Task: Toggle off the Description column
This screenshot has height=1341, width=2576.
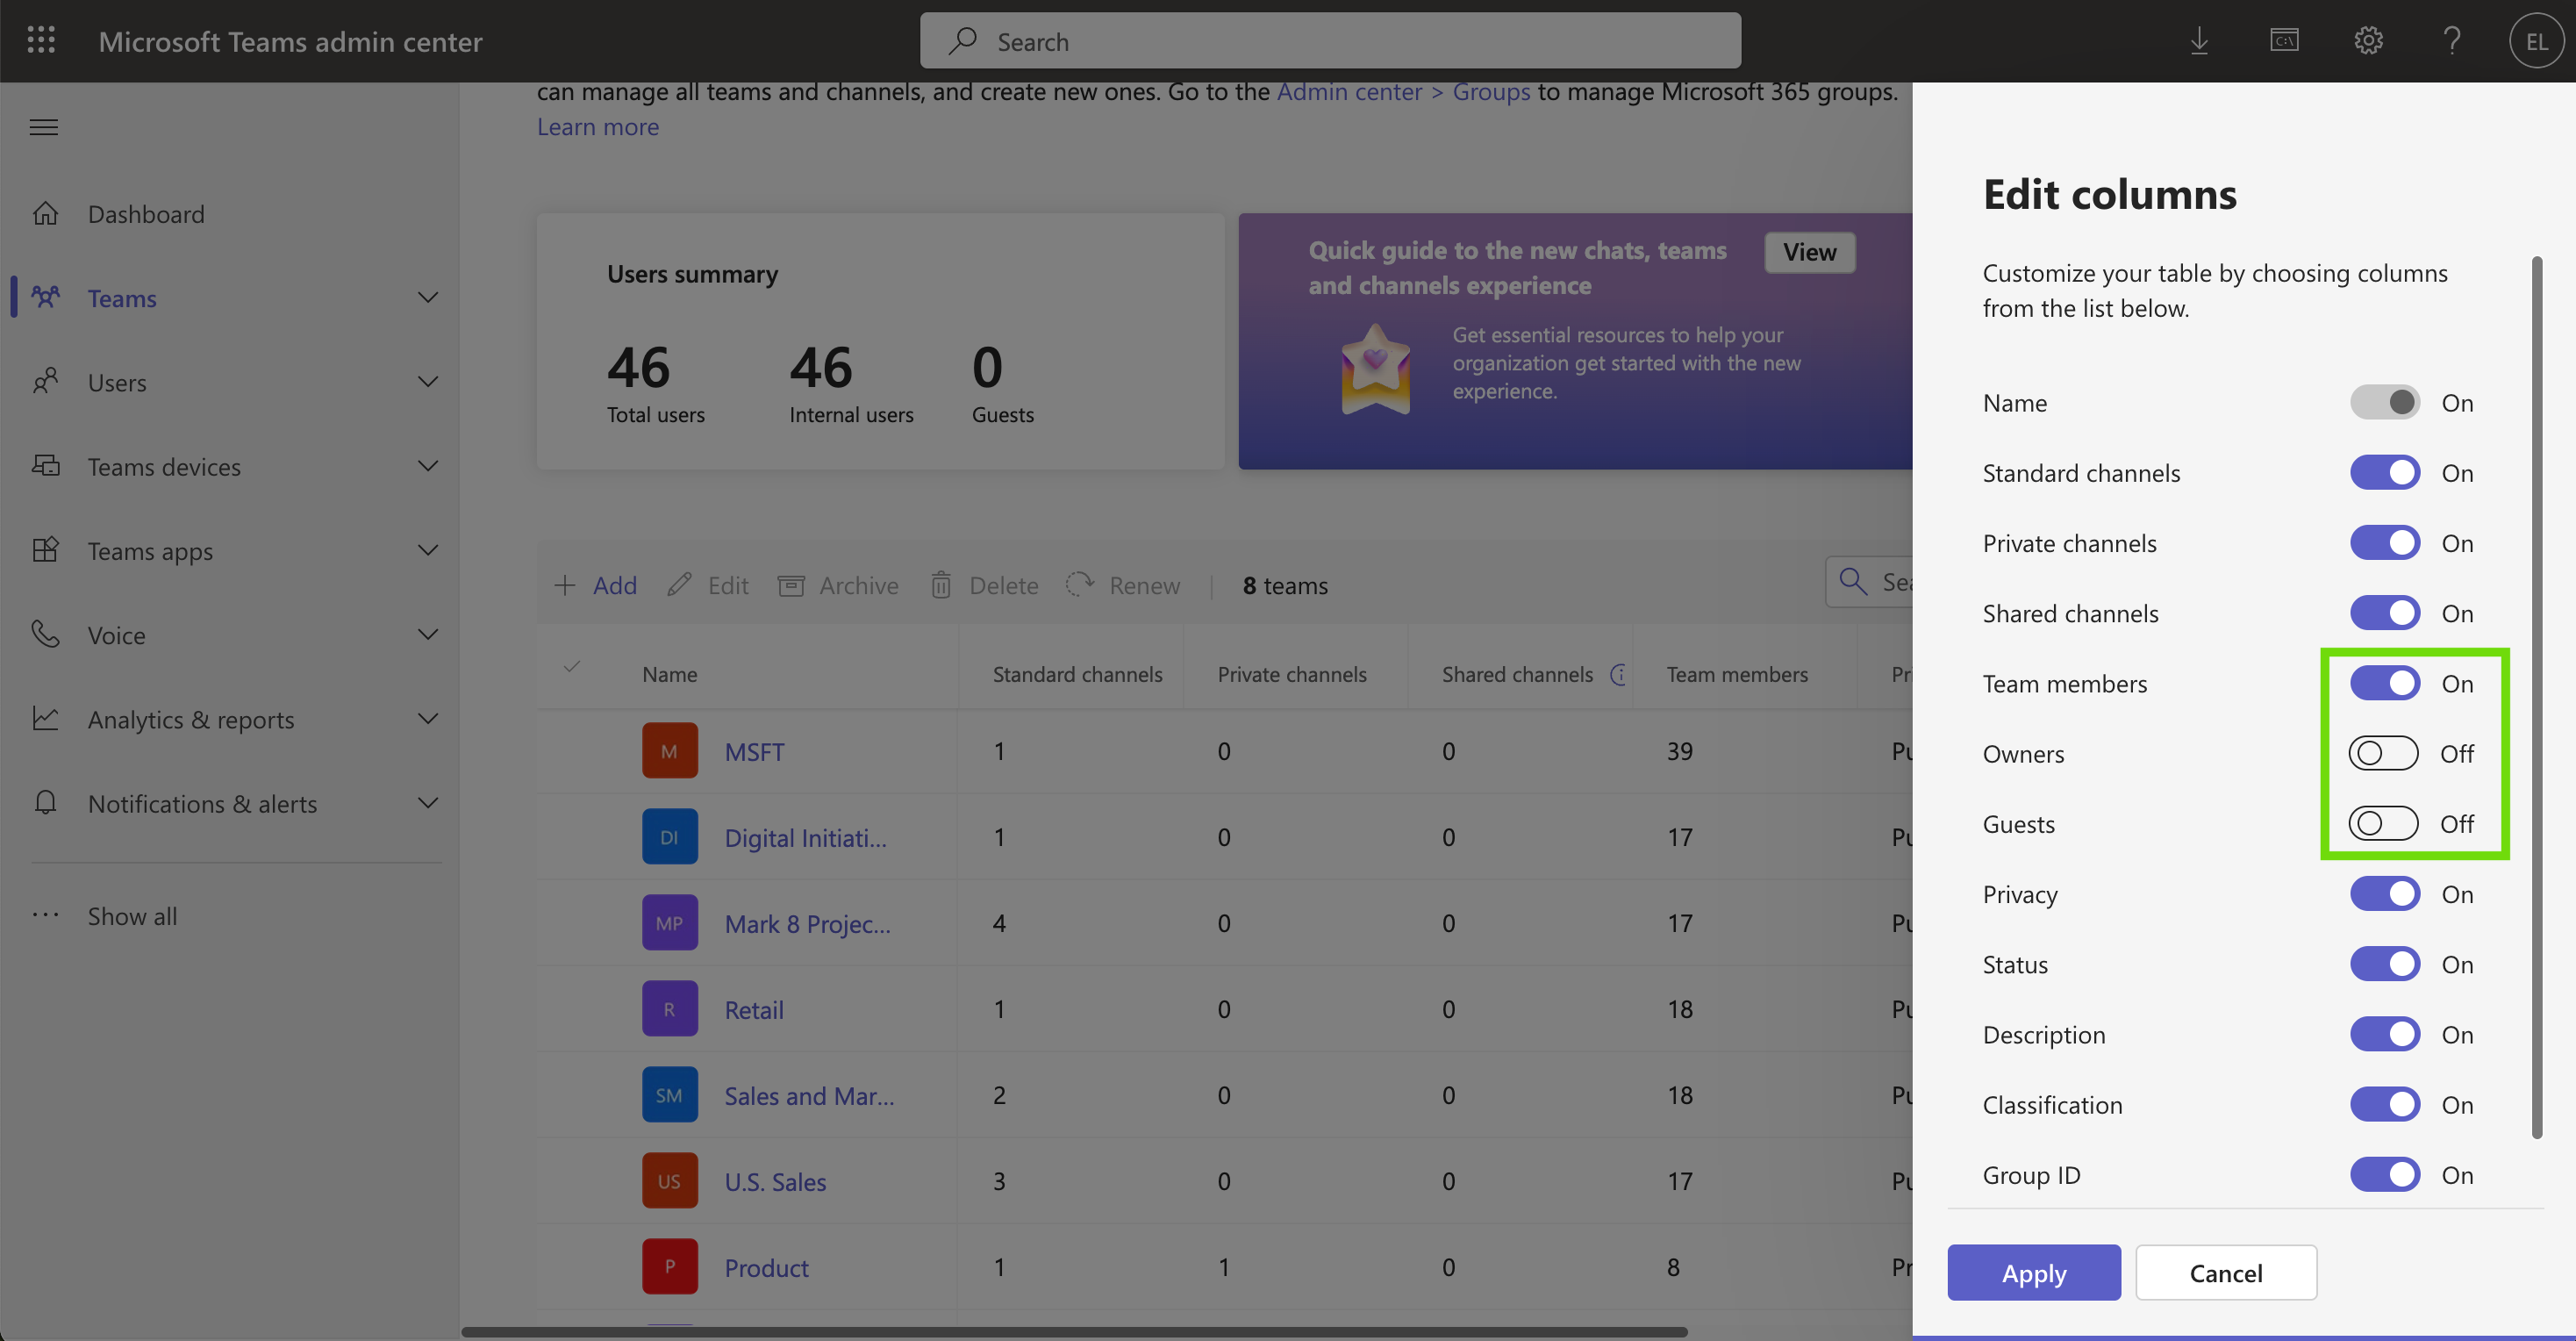Action: 2384,1034
